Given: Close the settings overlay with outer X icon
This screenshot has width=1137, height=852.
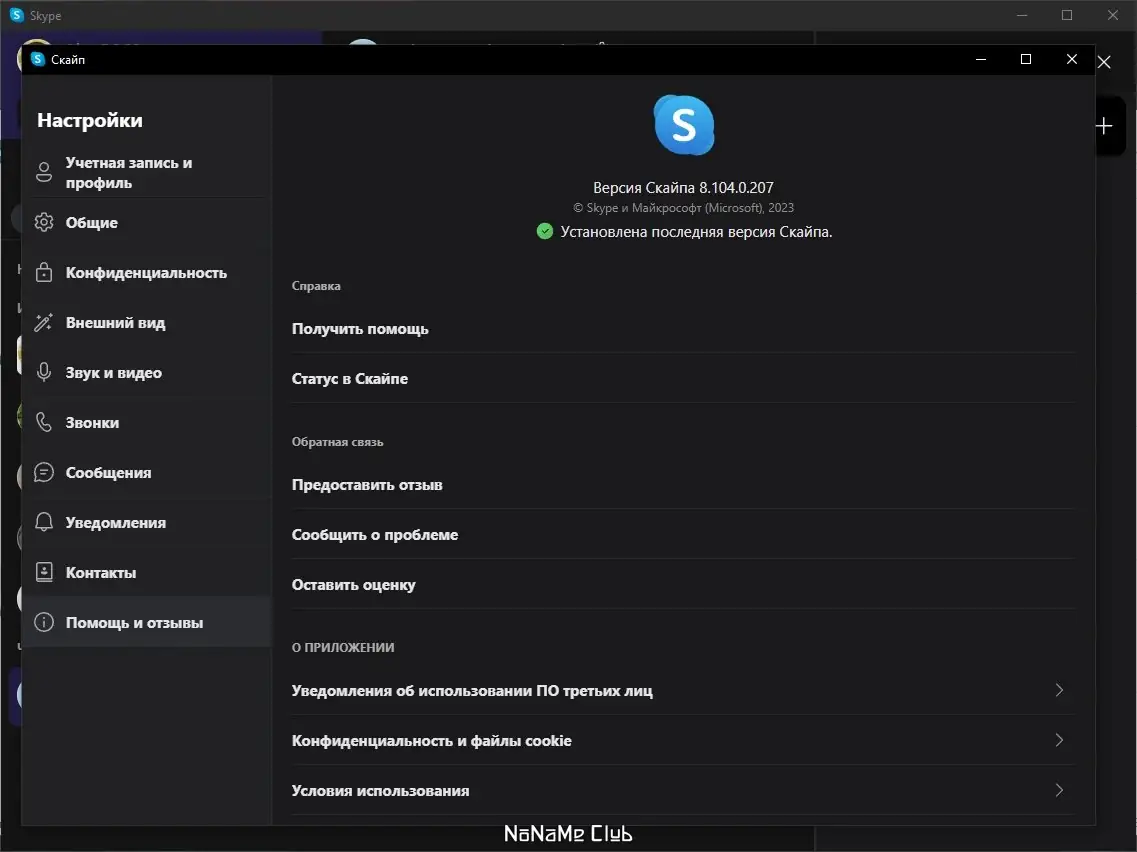Looking at the screenshot, I should (1104, 62).
